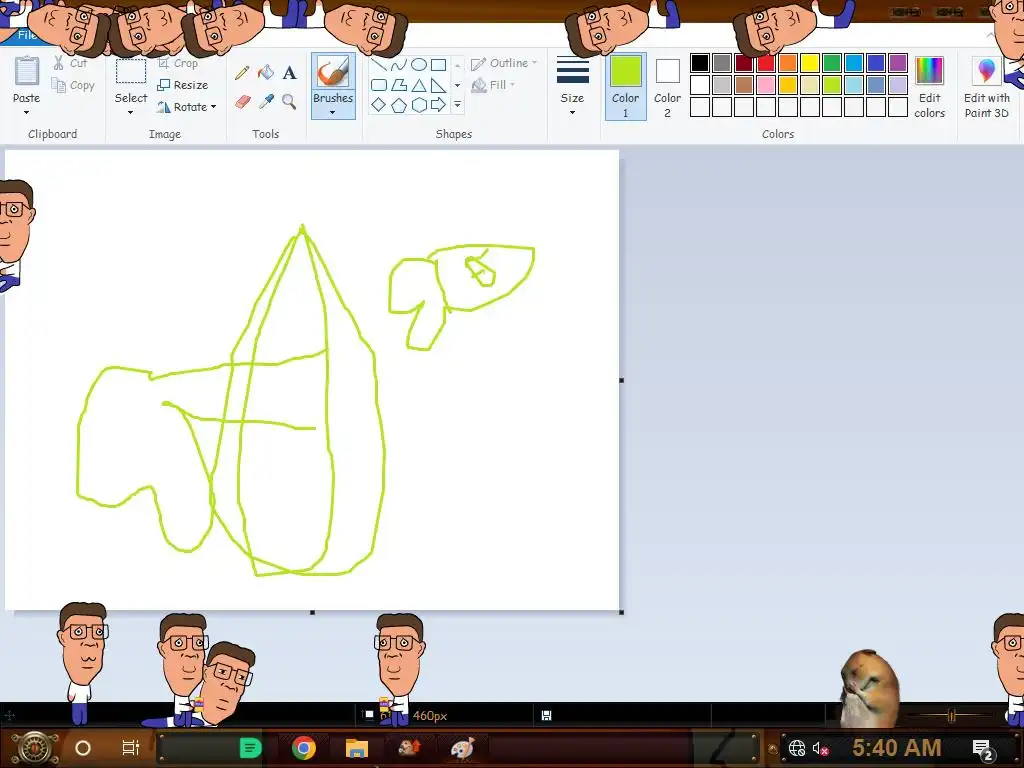Viewport: 1024px width, 768px height.
Task: Choose the Pentagon shape
Action: click(399, 105)
